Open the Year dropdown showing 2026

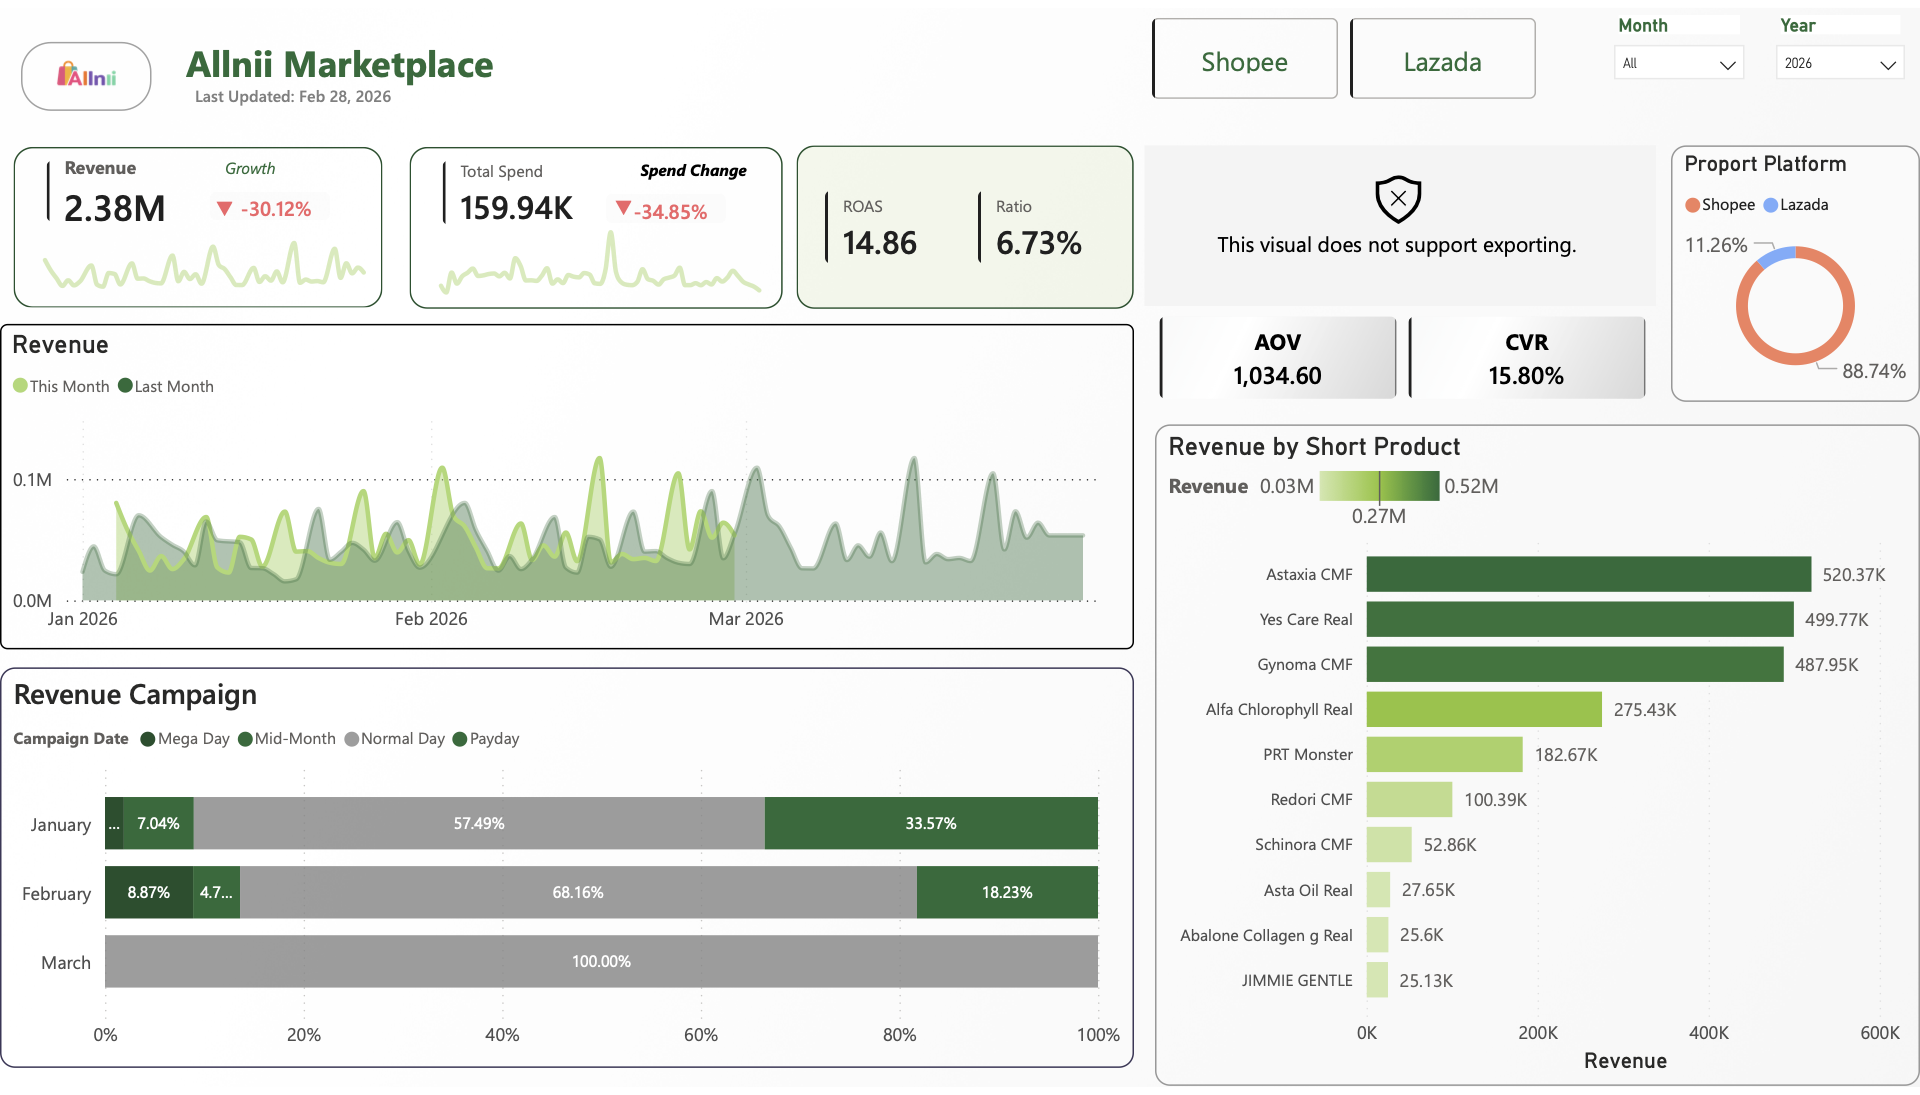[1840, 63]
